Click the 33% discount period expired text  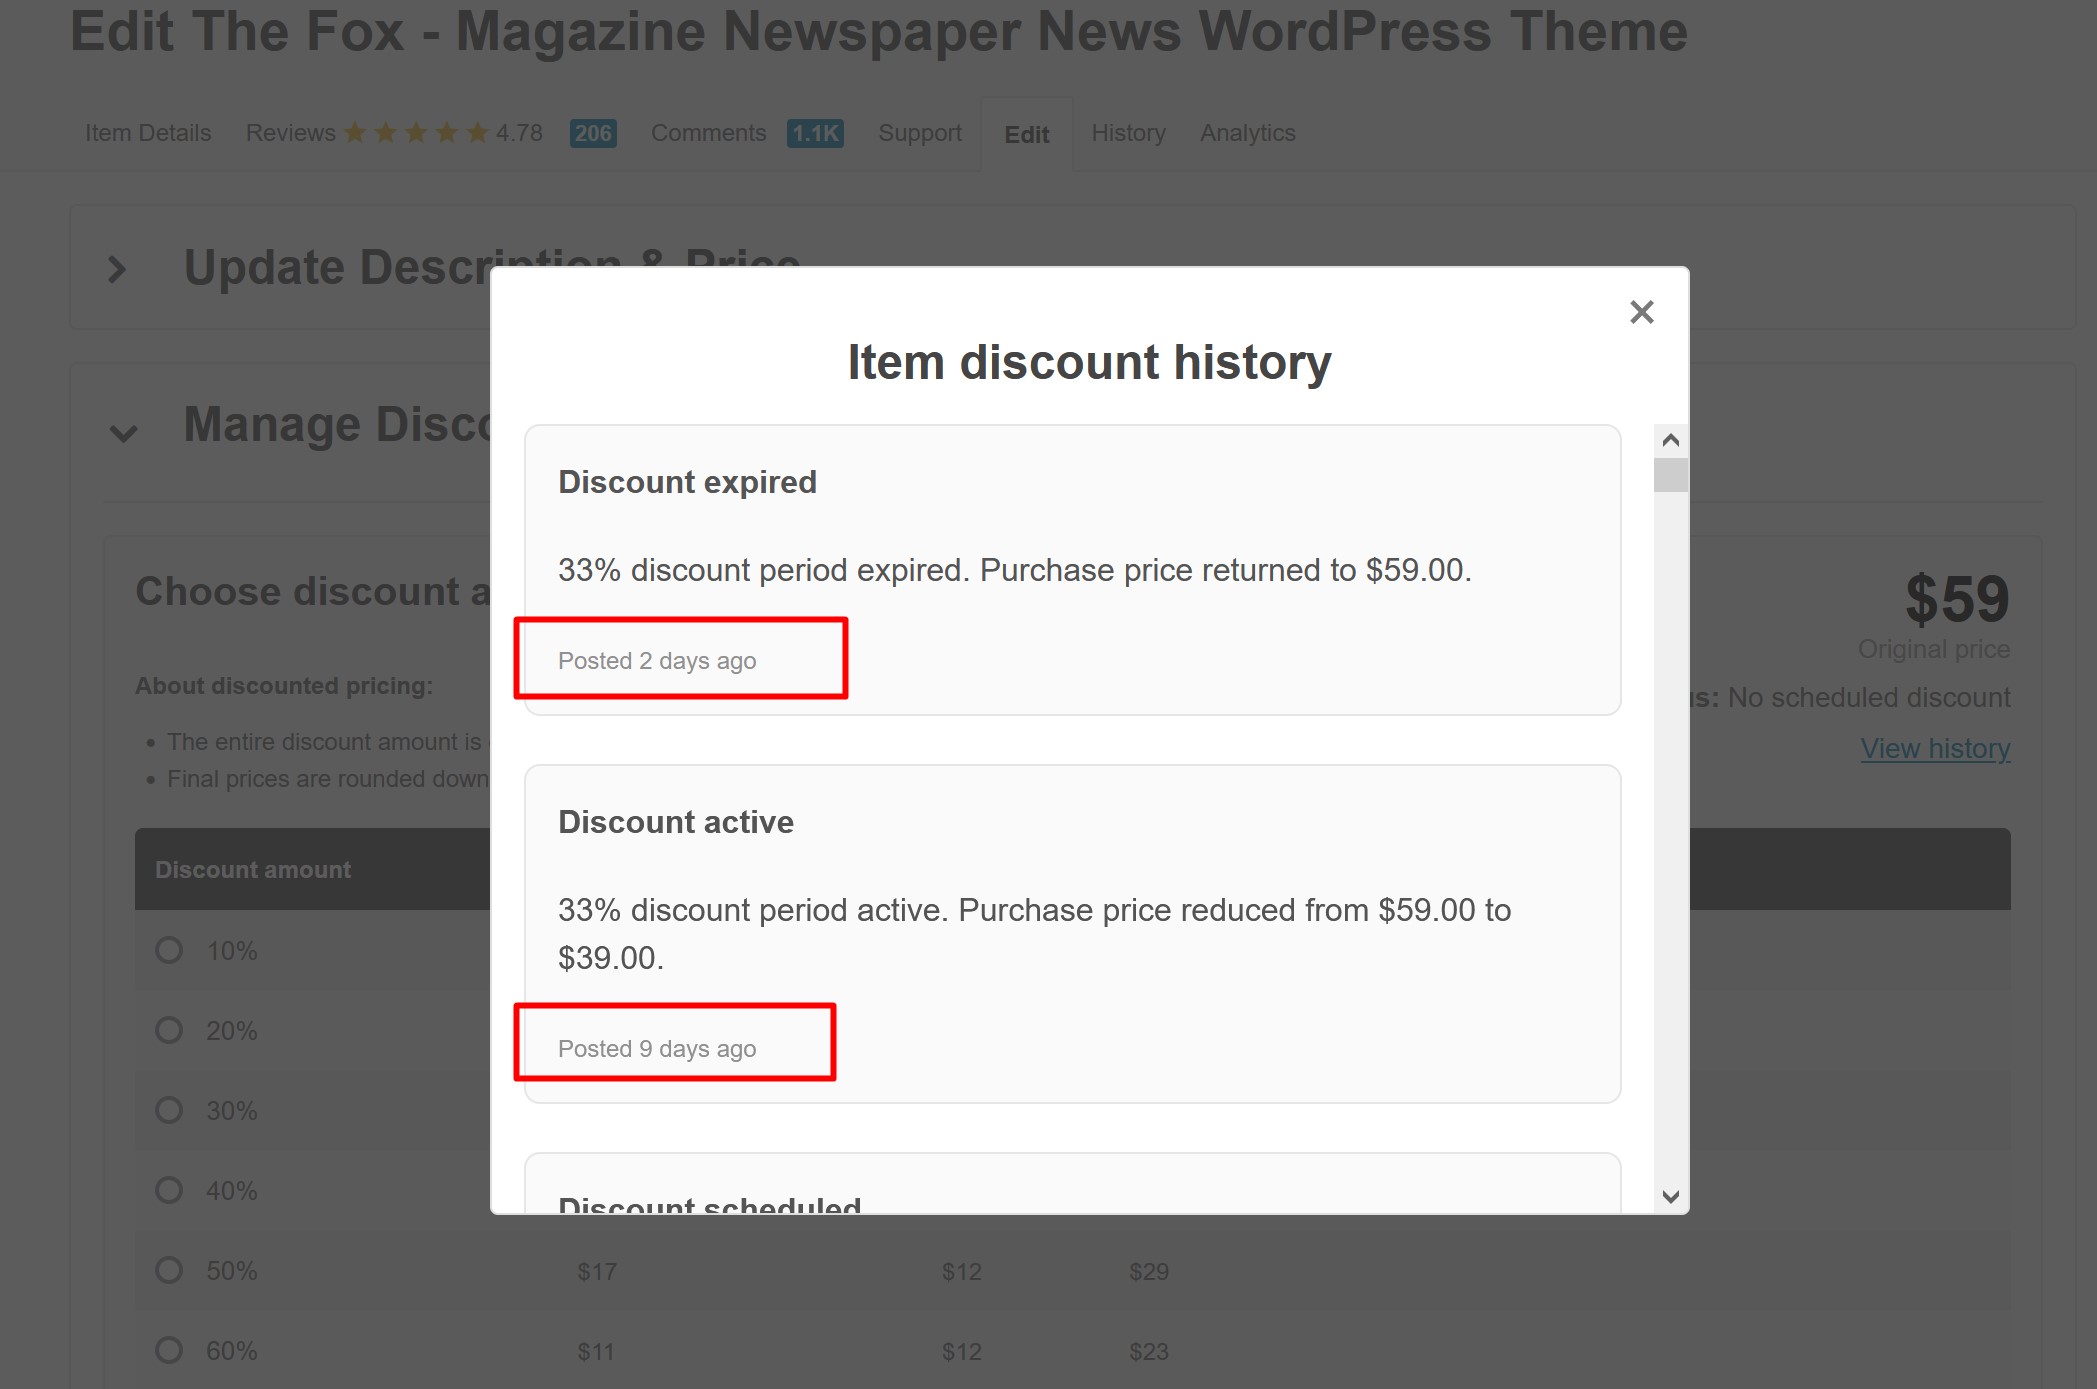coord(1015,570)
